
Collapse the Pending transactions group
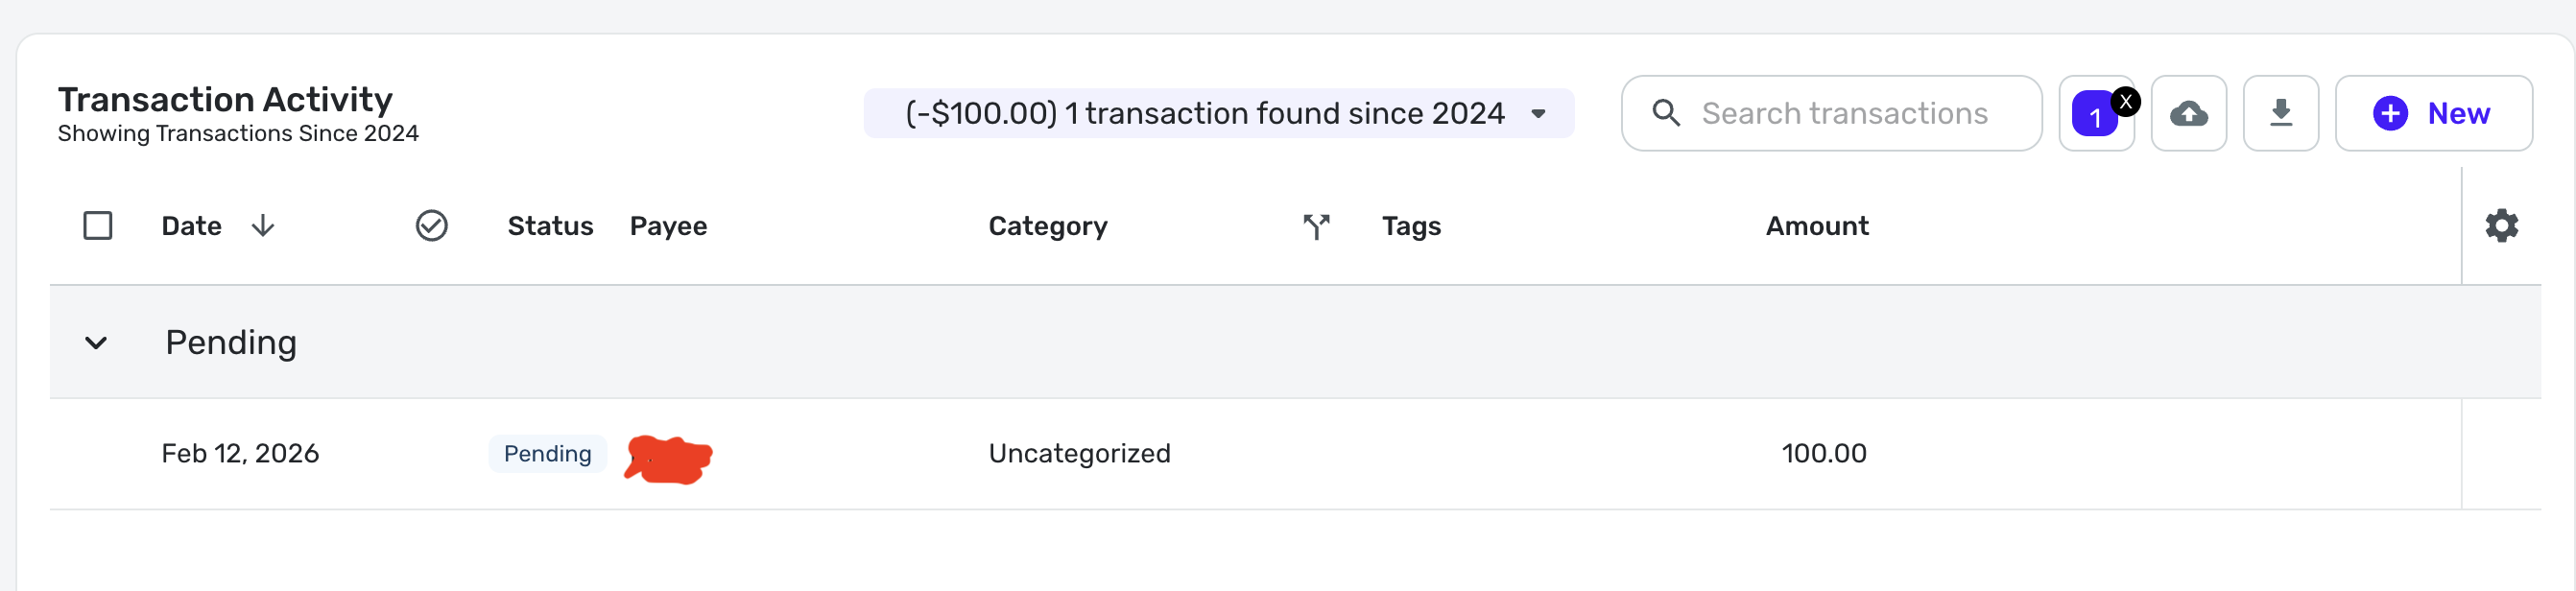tap(96, 343)
